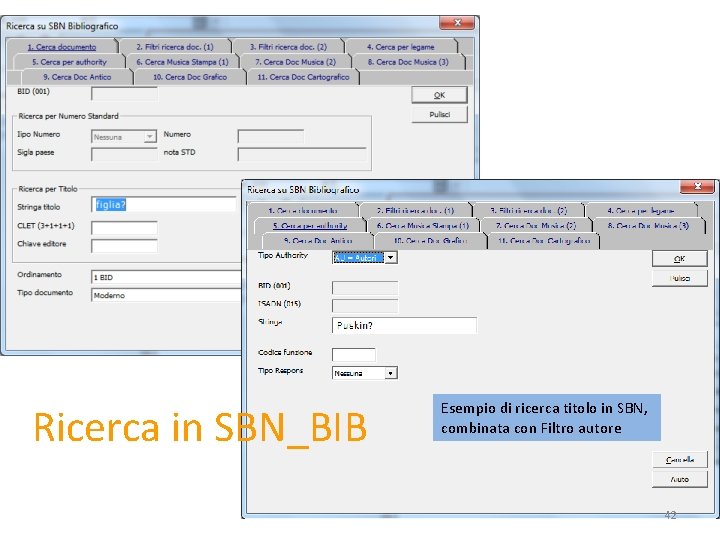Select '7. Cerca Doc Musica (2)' tab in back window
Image resolution: width=720 pixels, height=540 pixels.
point(296,62)
